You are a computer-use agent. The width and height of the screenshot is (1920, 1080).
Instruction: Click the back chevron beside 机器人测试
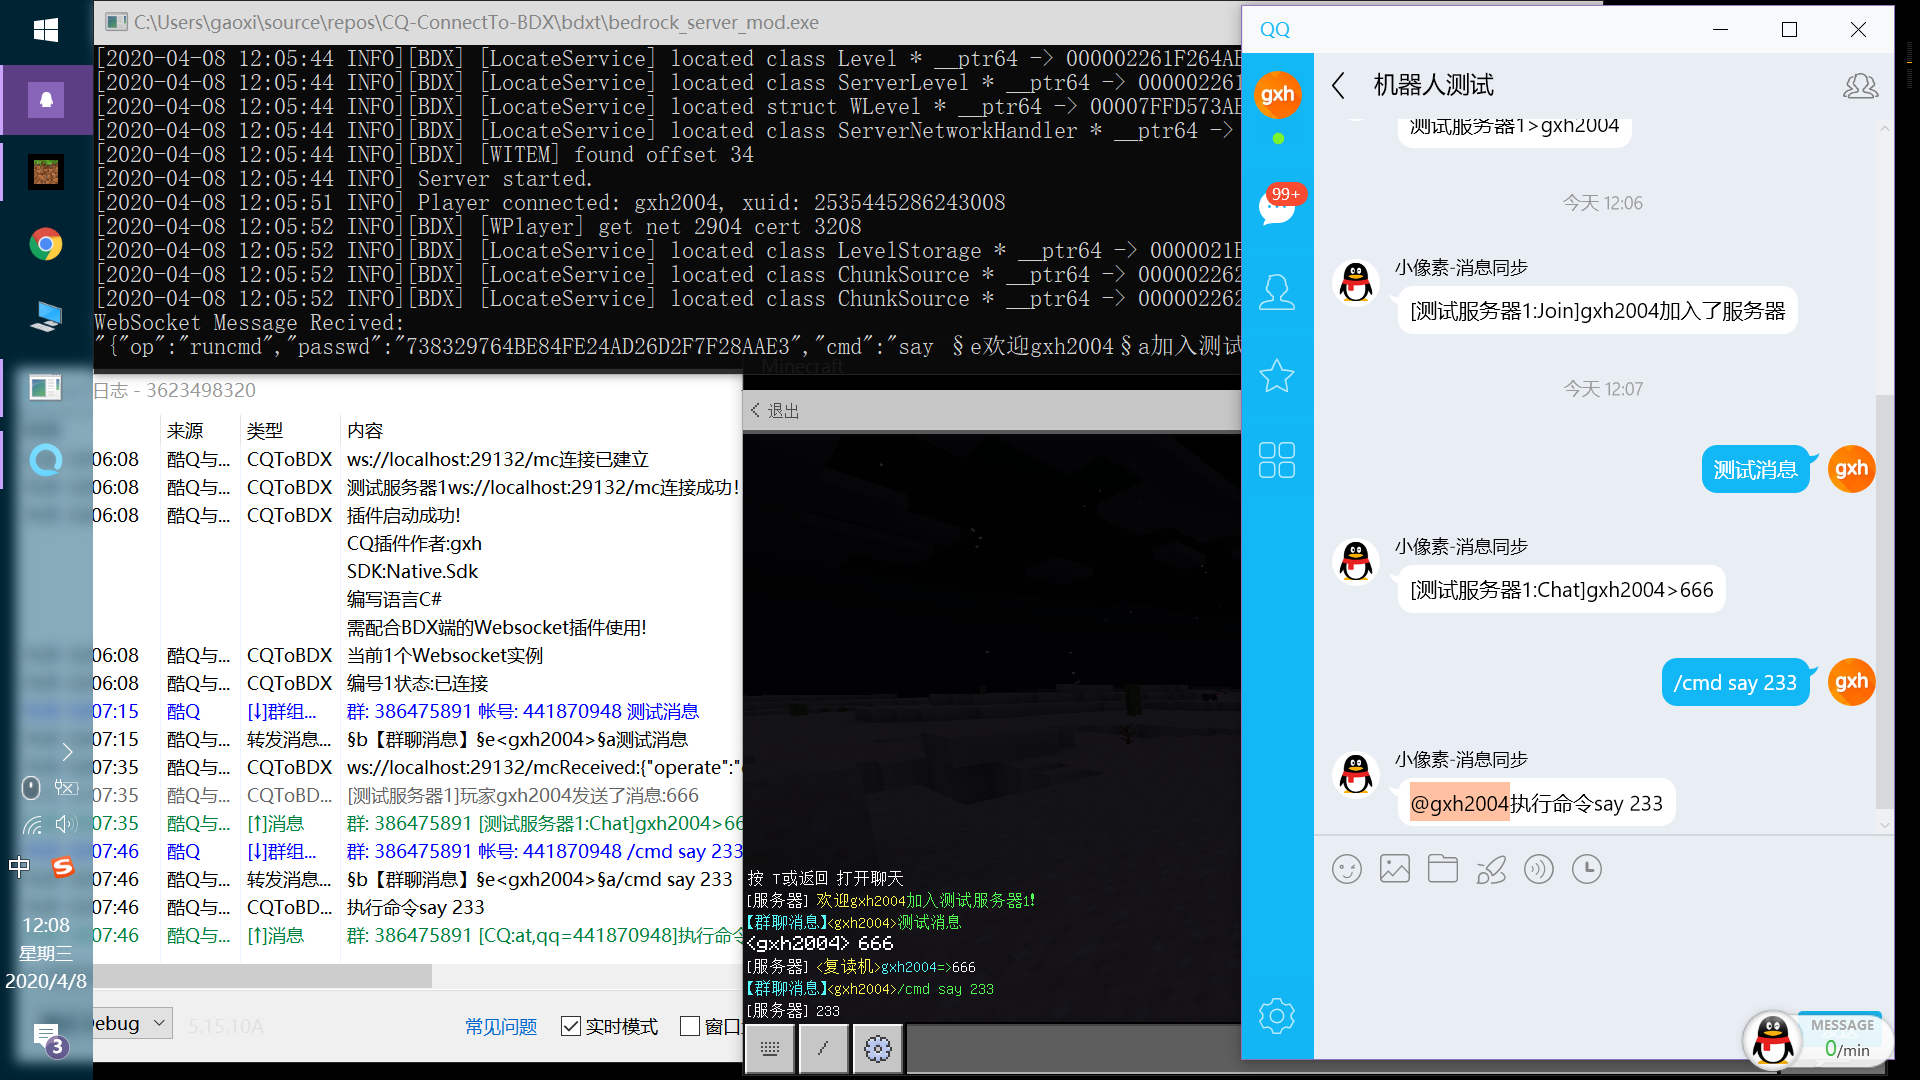pyautogui.click(x=1339, y=86)
